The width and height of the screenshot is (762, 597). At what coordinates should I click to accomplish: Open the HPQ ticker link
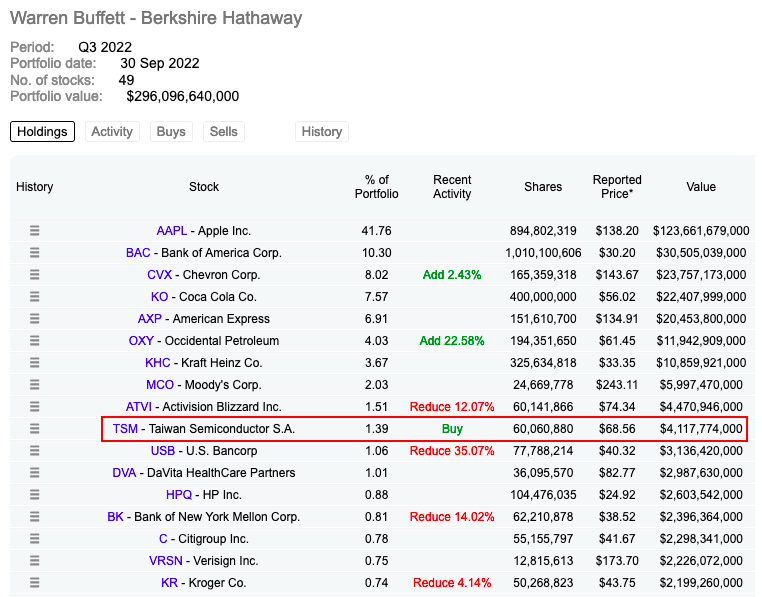point(179,494)
